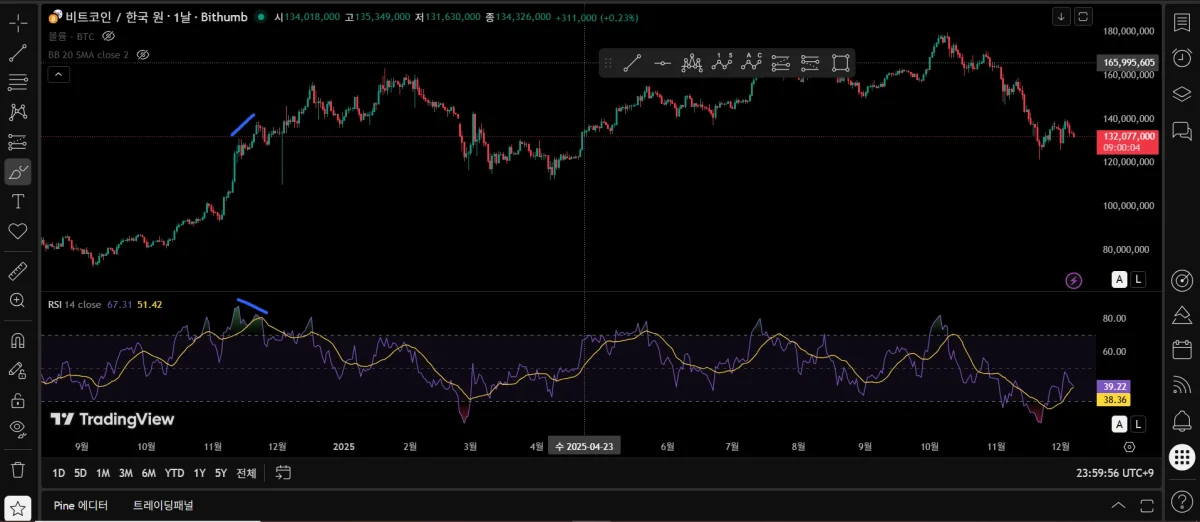Open the 트레이딩패널 tab
Screen dimensions: 1200x522
163,506
